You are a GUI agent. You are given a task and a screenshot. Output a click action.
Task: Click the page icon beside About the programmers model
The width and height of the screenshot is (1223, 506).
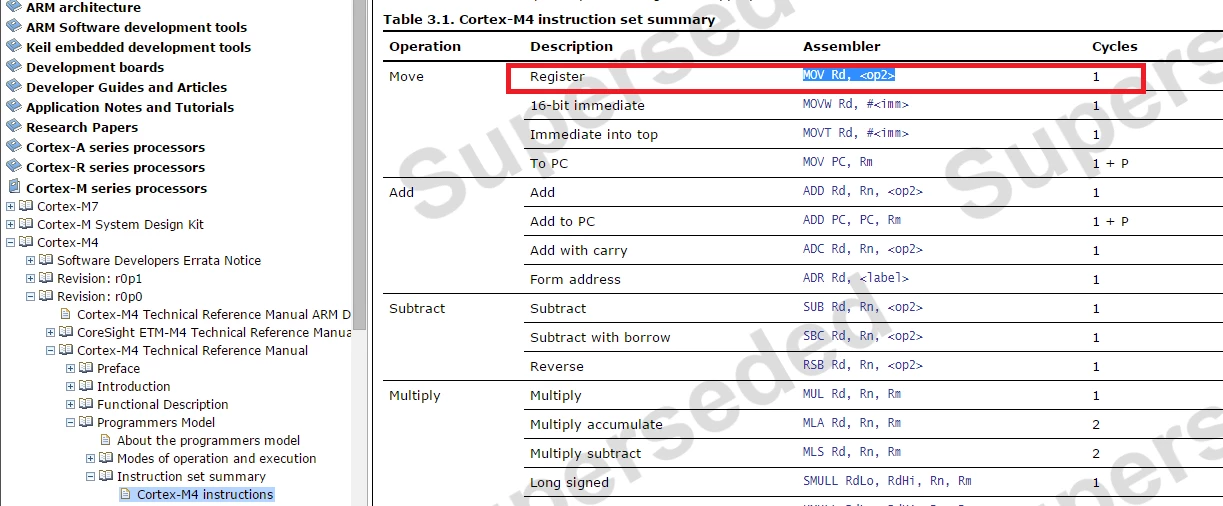pyautogui.click(x=106, y=440)
